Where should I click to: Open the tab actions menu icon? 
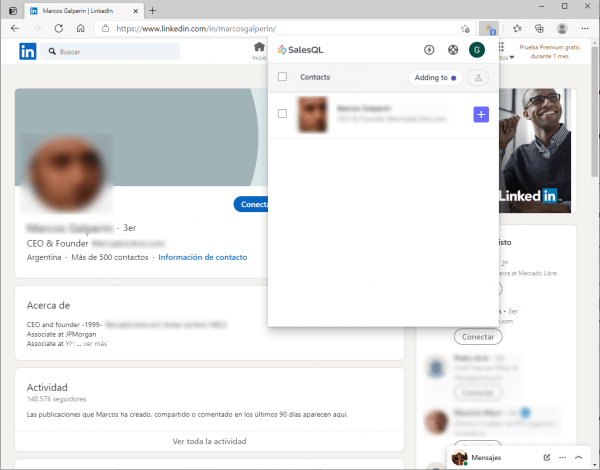(13, 11)
